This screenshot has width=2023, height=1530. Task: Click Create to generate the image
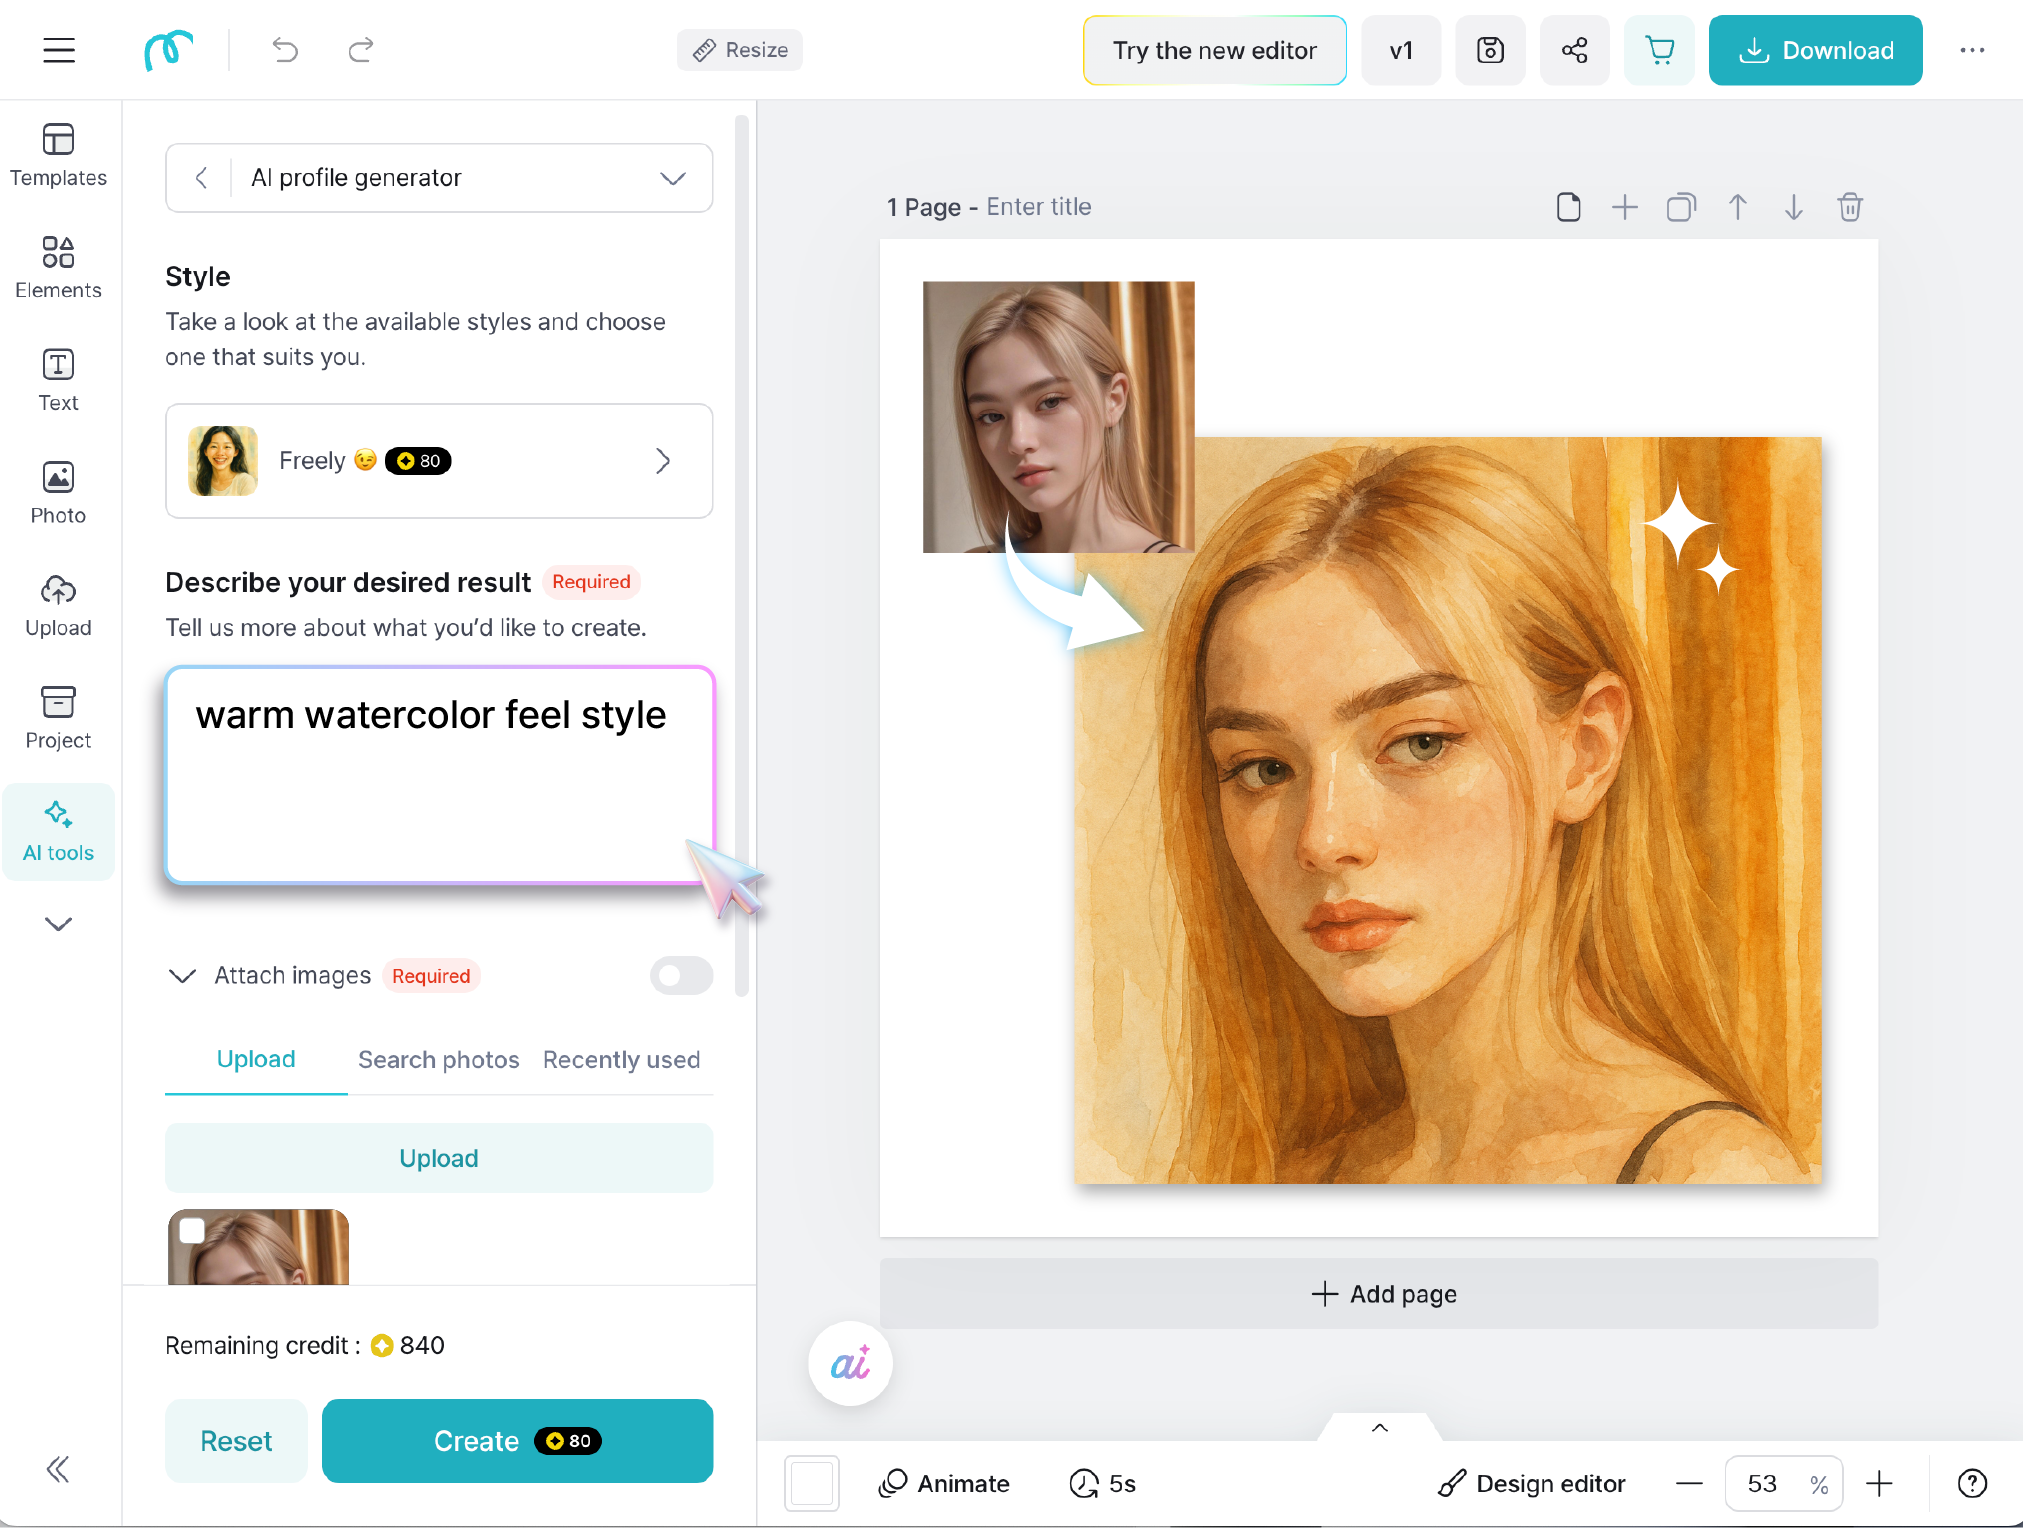click(x=517, y=1441)
